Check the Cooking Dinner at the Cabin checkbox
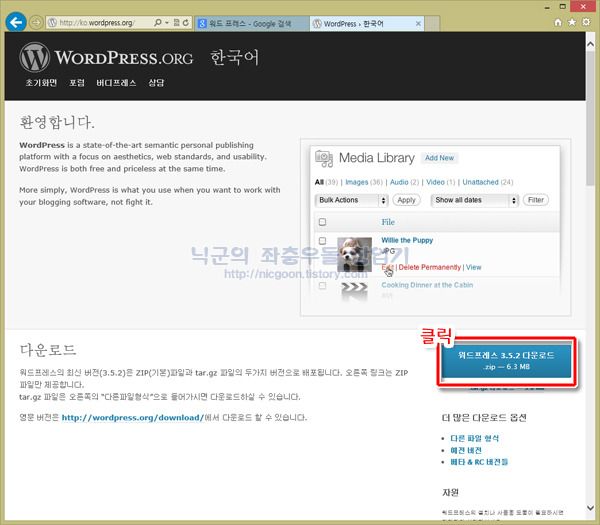This screenshot has width=600, height=525. [323, 286]
